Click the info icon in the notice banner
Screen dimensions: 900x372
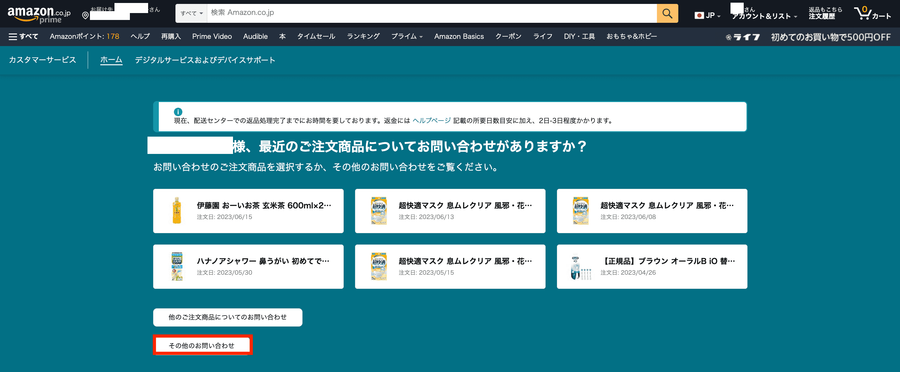178,111
